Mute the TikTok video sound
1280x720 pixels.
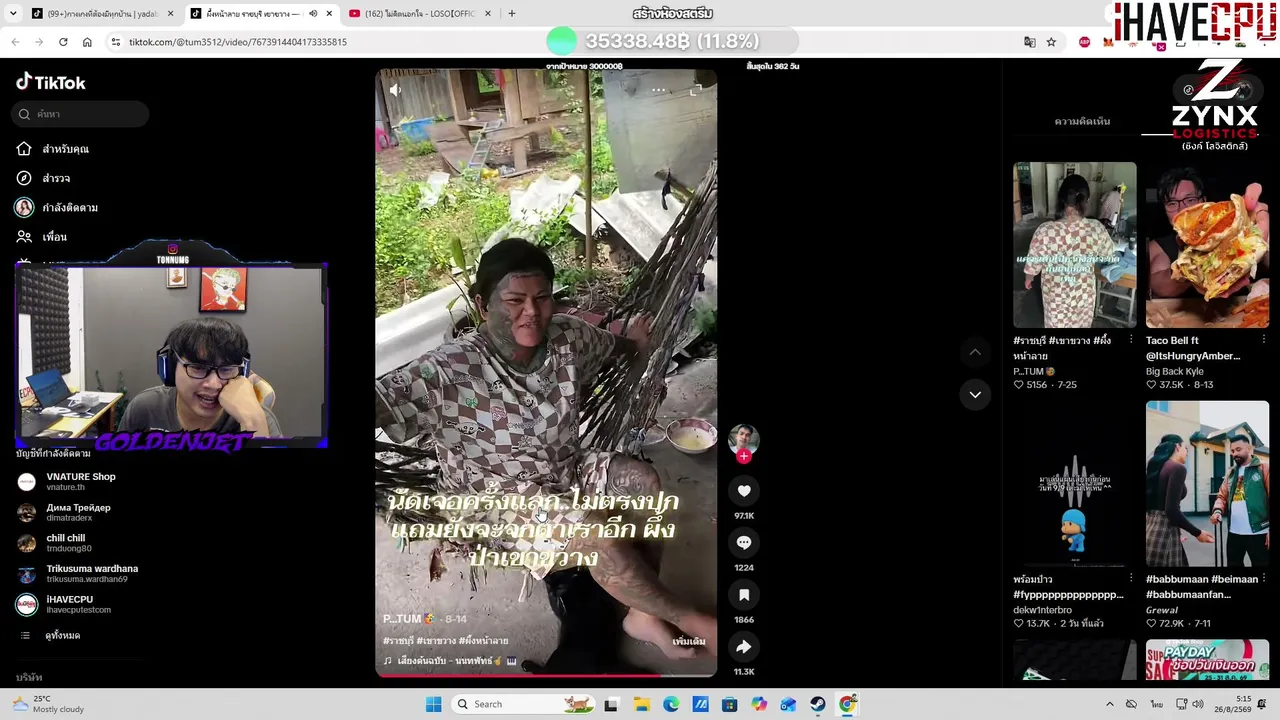tap(395, 90)
